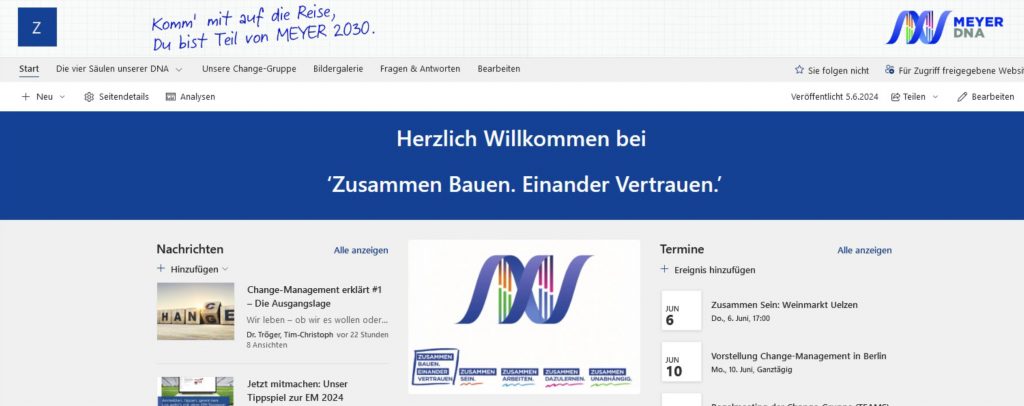Click the plus icon beside Hinzufügen
This screenshot has height=406, width=1024.
pos(161,269)
